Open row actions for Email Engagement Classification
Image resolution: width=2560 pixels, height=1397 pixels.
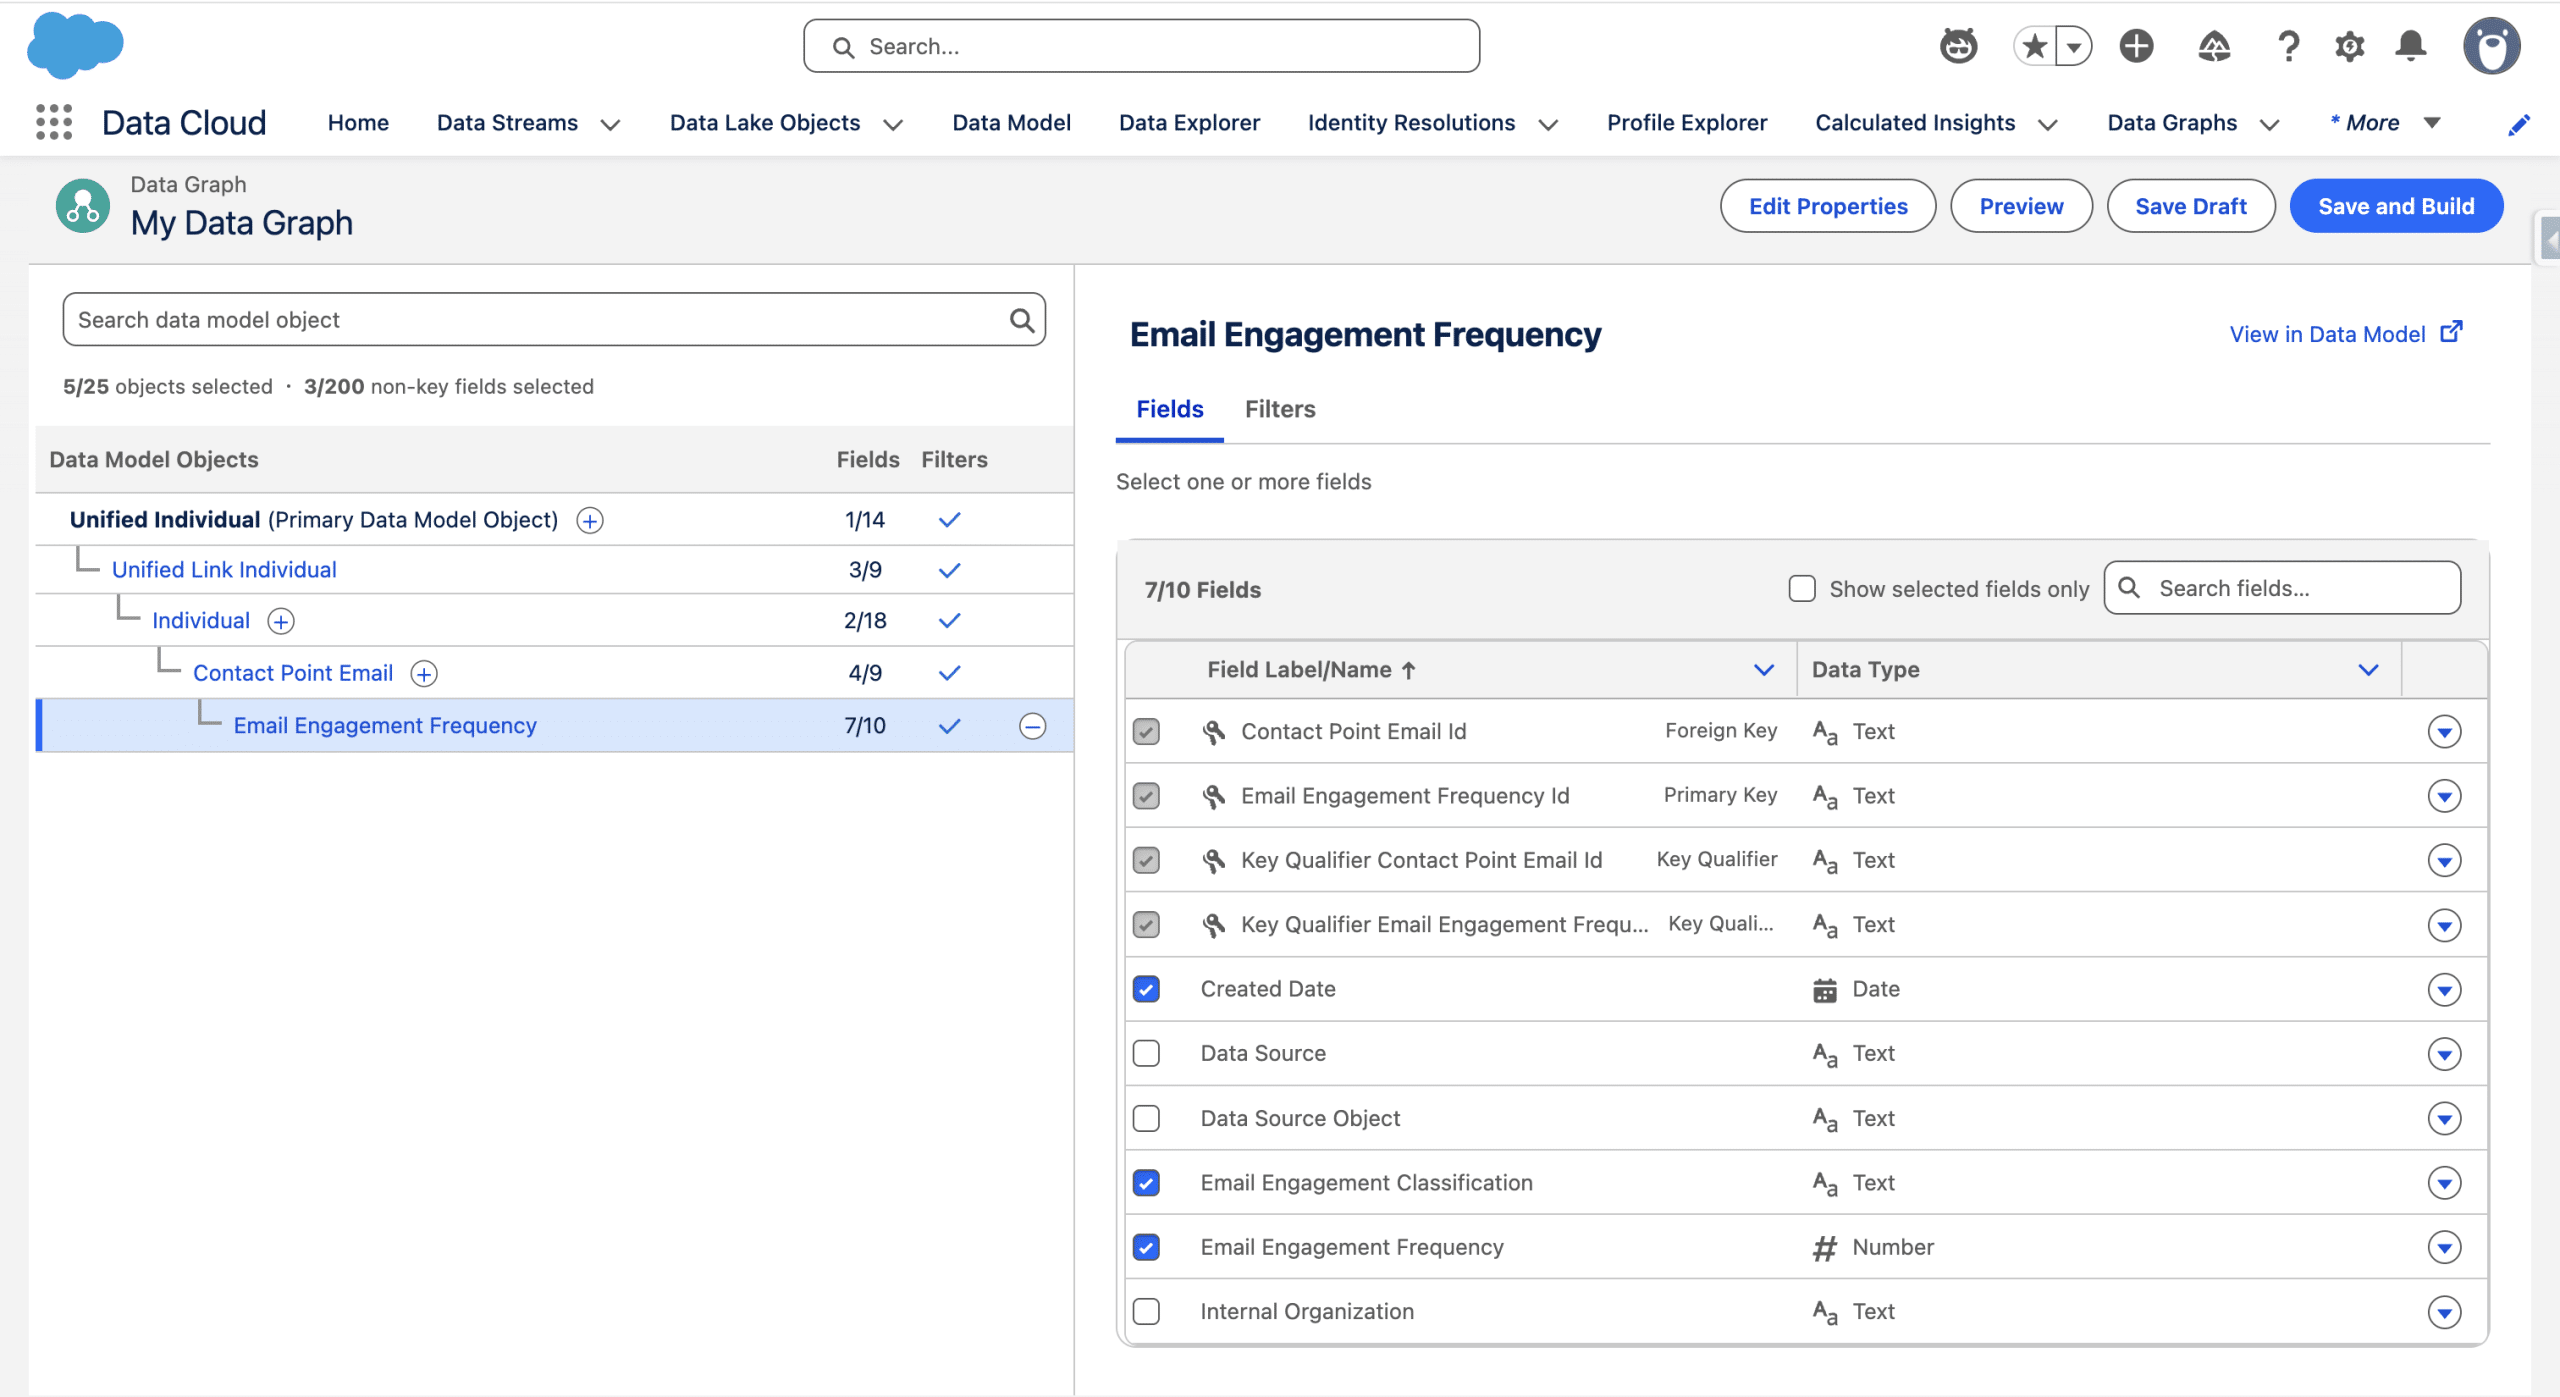pos(2444,1183)
